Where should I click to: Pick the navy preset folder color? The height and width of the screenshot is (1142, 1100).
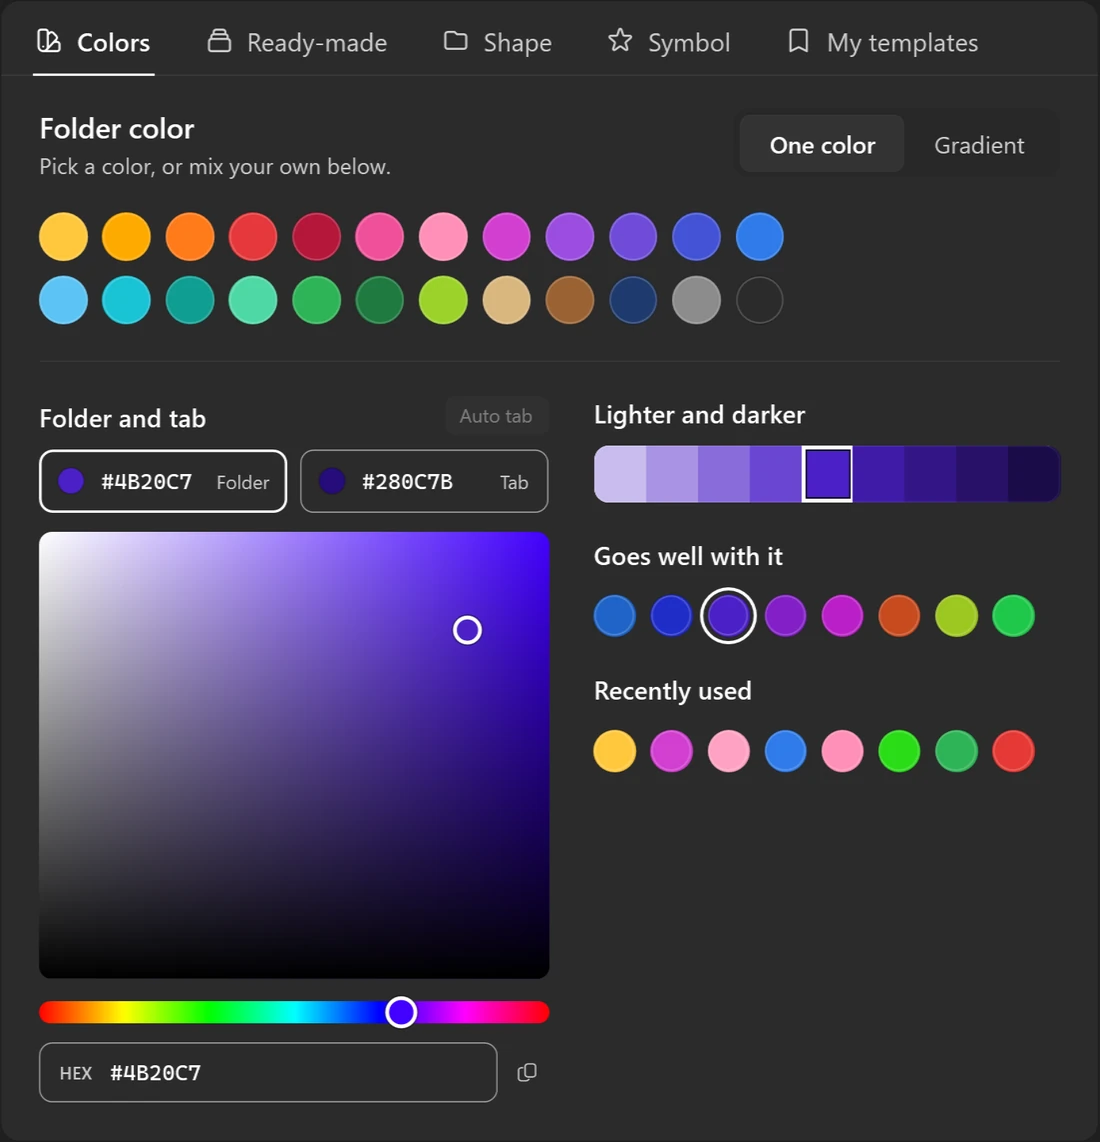click(x=633, y=300)
